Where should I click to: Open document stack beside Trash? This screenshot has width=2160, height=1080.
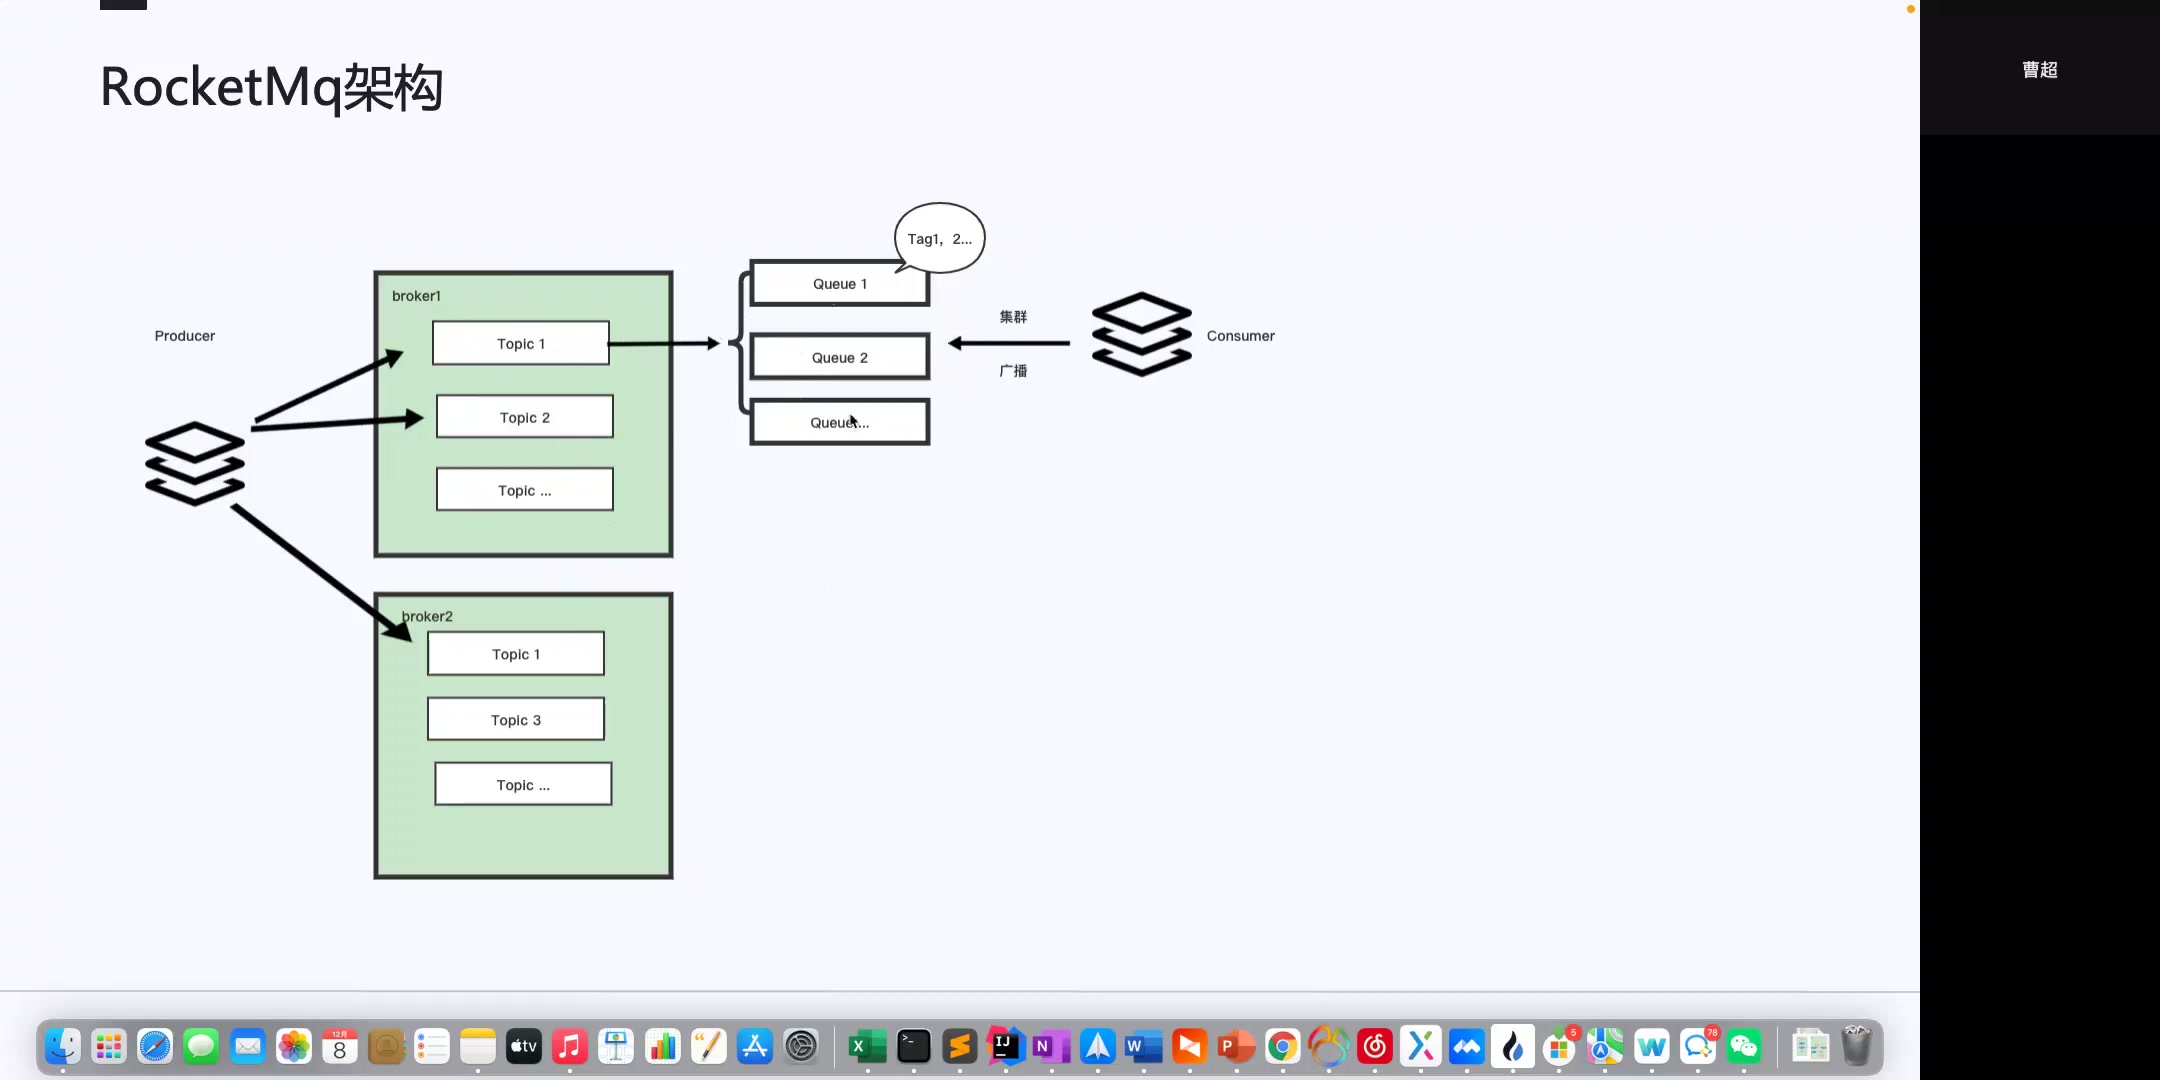1810,1047
